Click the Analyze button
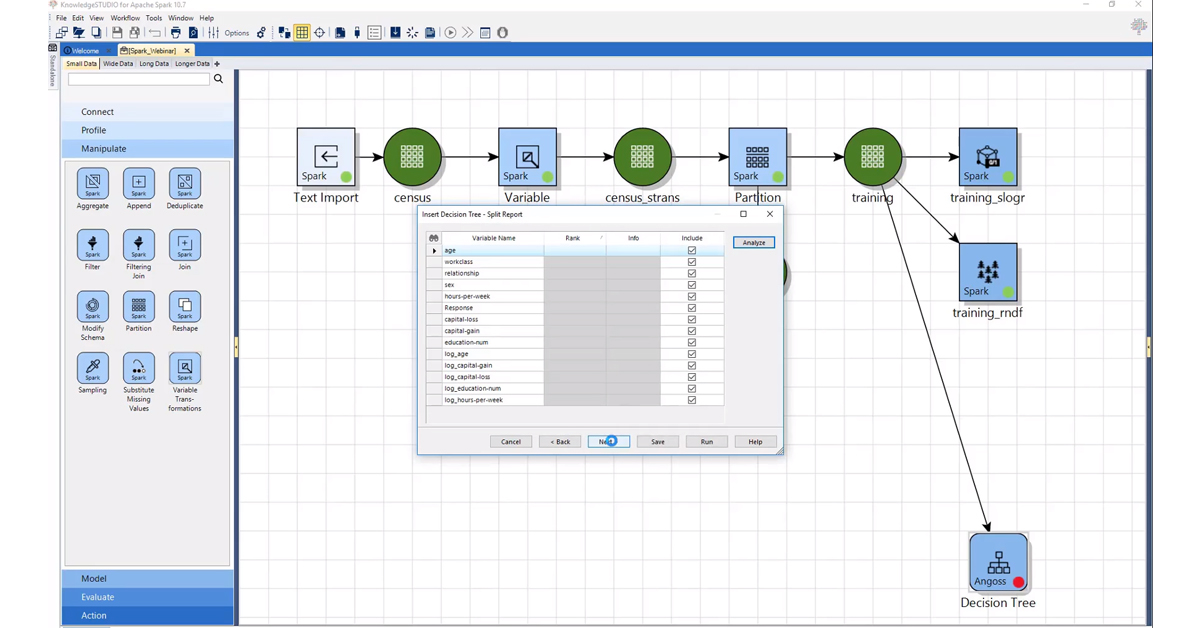The width and height of the screenshot is (1200, 628). (754, 243)
